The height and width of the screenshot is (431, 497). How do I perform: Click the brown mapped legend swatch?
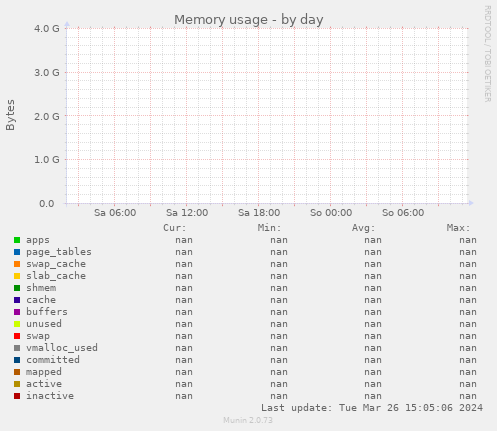17,372
